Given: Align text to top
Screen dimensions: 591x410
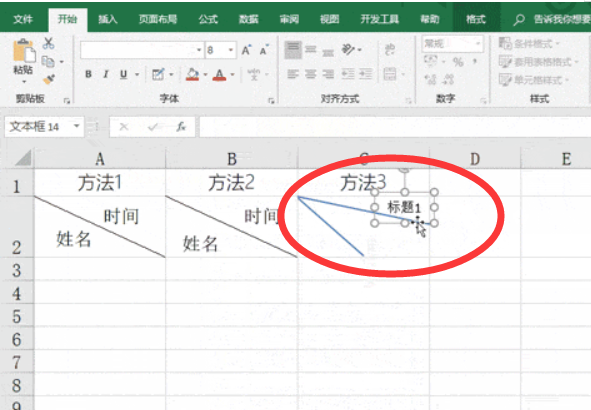Looking at the screenshot, I should click(293, 50).
